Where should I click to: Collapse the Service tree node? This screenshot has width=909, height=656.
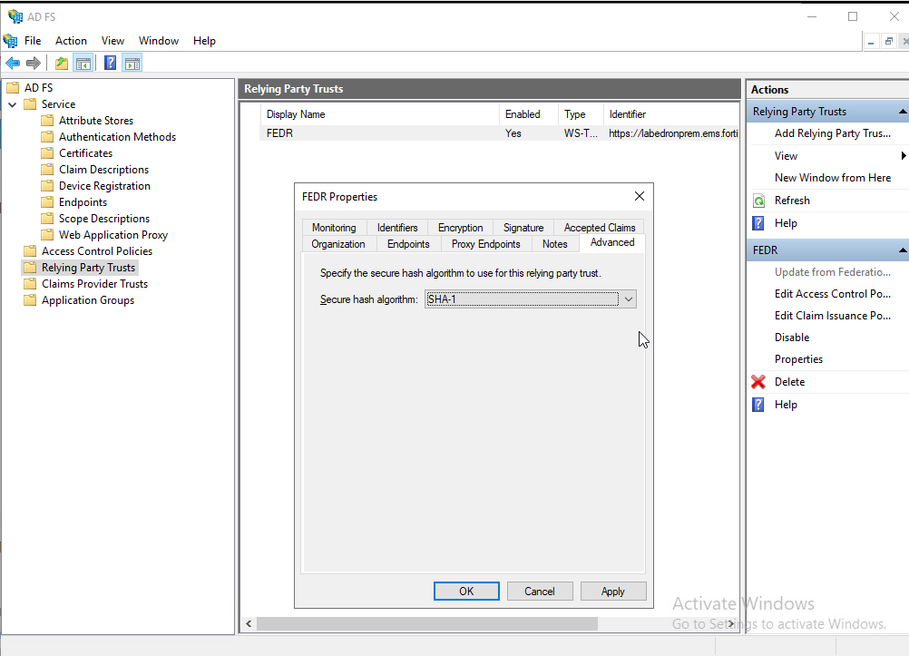click(12, 105)
